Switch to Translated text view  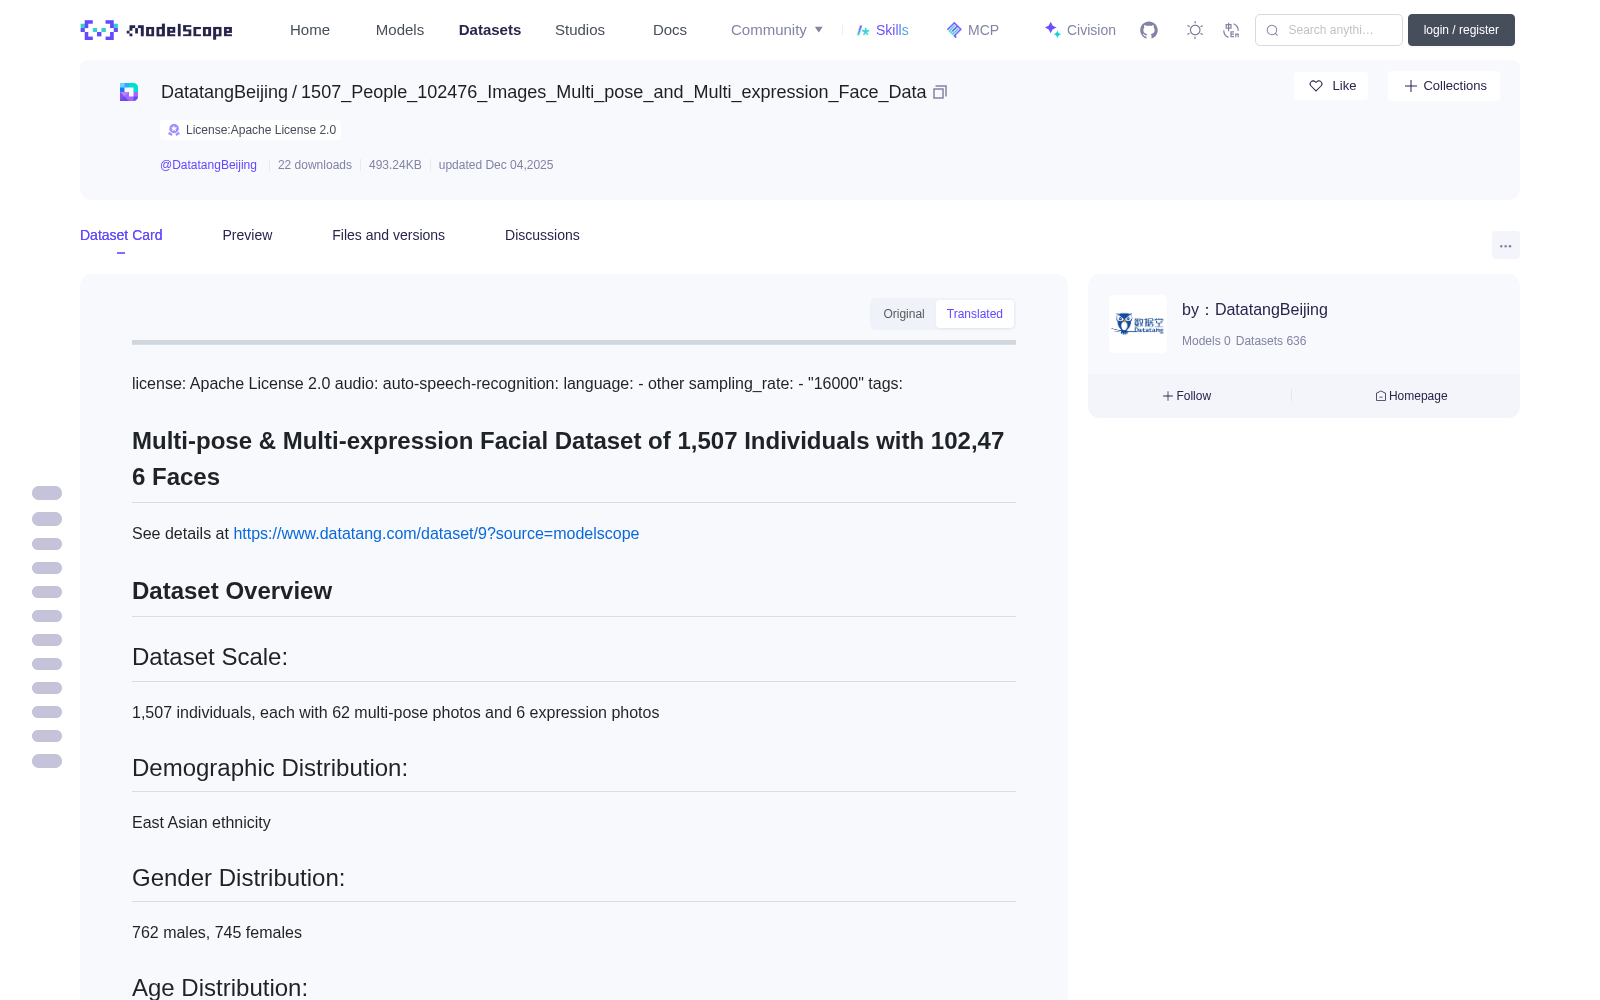975,314
